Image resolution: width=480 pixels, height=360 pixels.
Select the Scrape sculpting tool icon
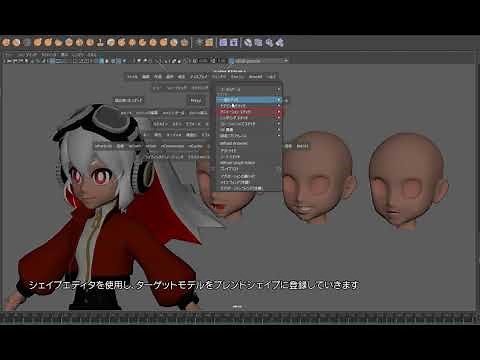121,43
